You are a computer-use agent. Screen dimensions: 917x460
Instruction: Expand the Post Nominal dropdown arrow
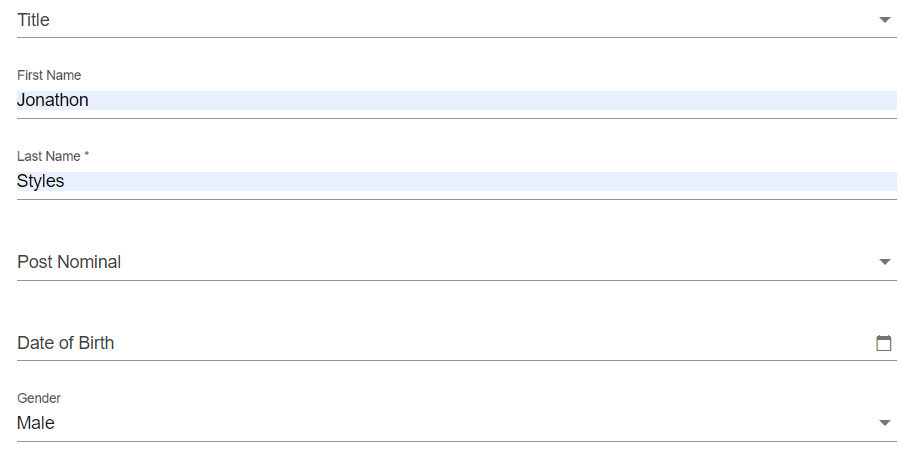tap(884, 262)
